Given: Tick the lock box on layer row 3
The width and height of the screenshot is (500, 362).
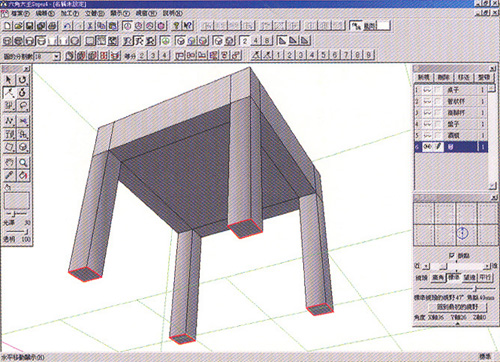Looking at the screenshot, I should (438, 113).
